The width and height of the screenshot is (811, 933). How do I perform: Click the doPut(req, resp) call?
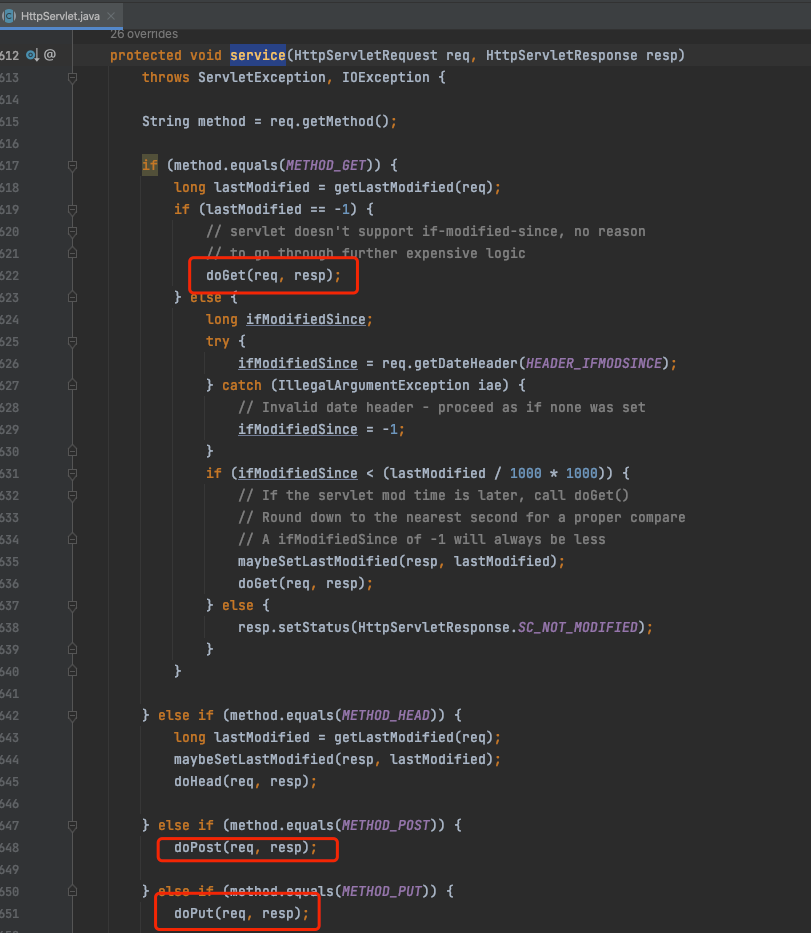[x=241, y=913]
